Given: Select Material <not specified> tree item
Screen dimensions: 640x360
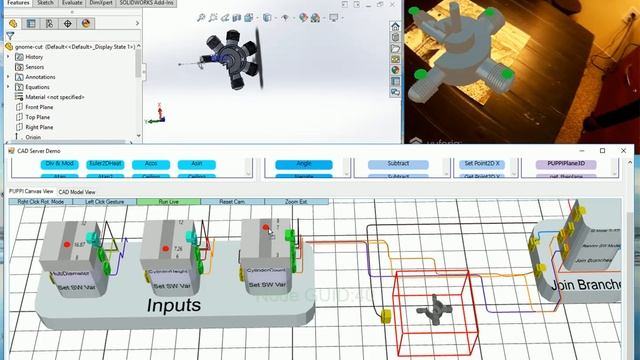Looking at the screenshot, I should pyautogui.click(x=55, y=97).
